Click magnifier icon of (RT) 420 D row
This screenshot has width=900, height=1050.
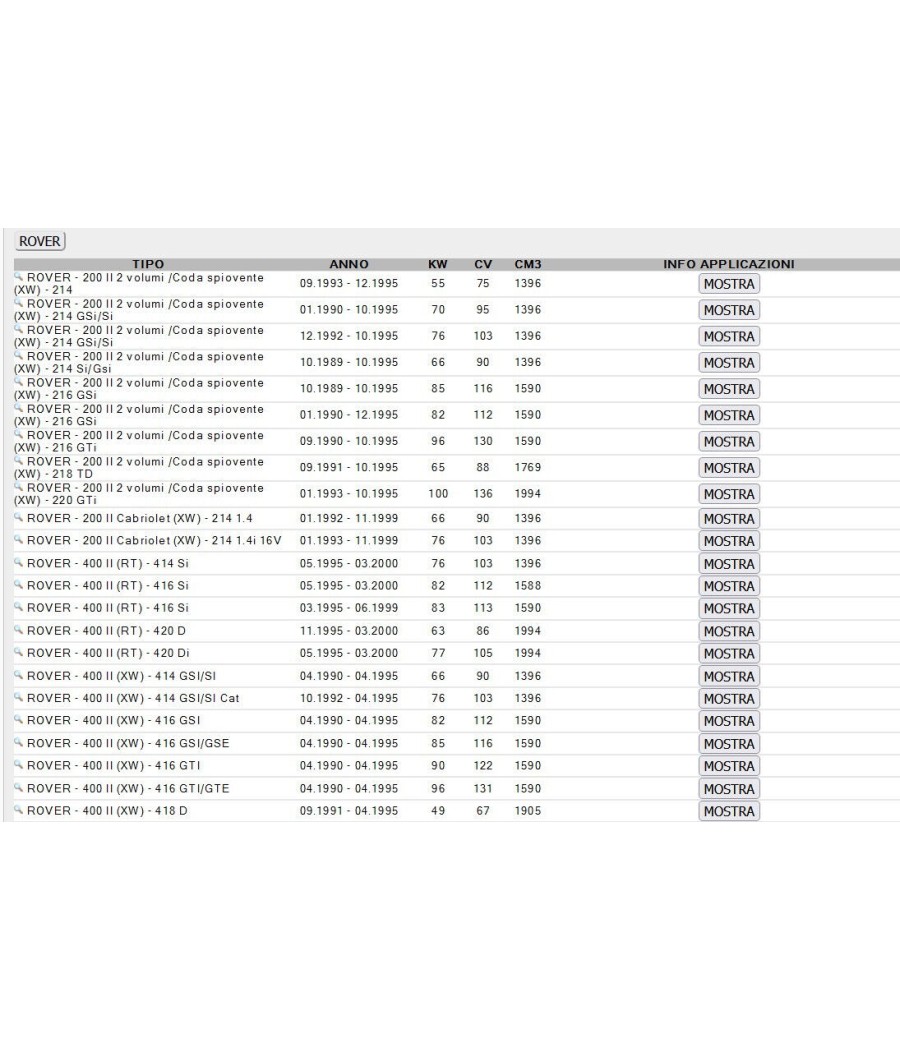pyautogui.click(x=19, y=629)
